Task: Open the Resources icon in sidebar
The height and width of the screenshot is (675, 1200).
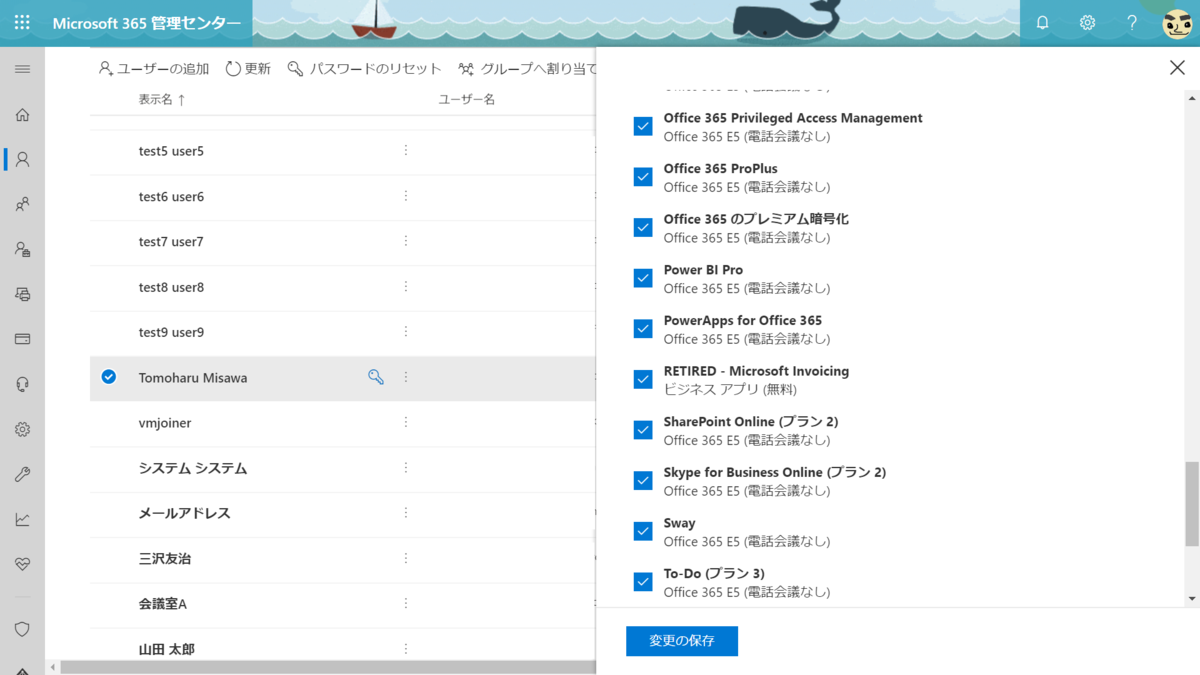Action: pos(22,294)
